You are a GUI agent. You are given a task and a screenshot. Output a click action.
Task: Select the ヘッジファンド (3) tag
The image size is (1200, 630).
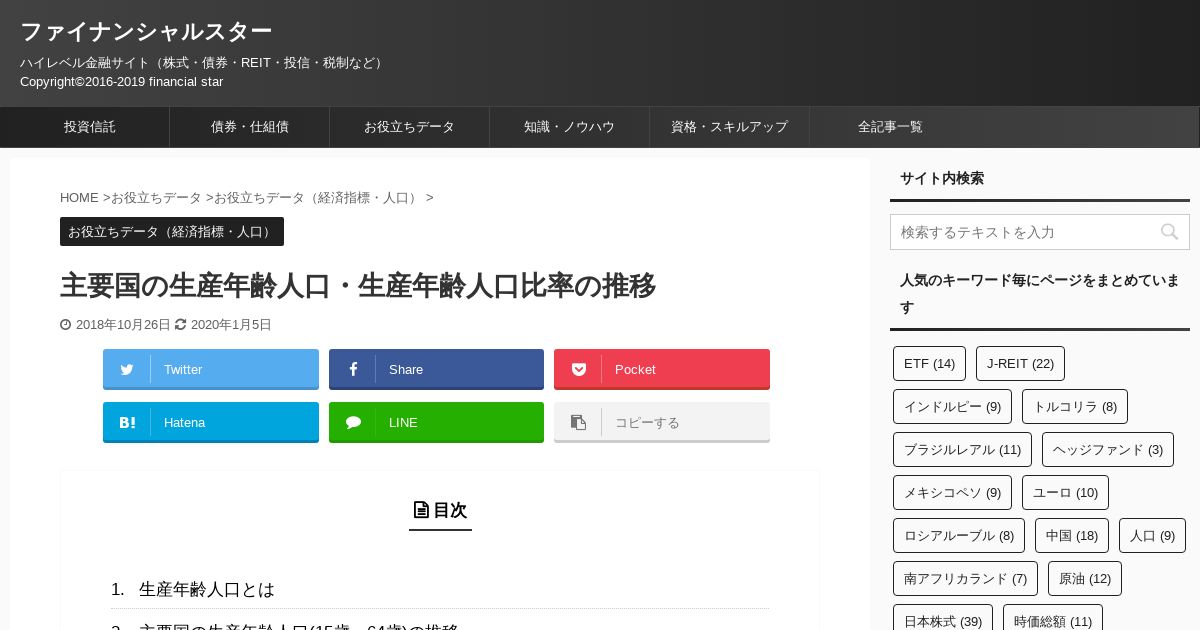click(x=1108, y=449)
